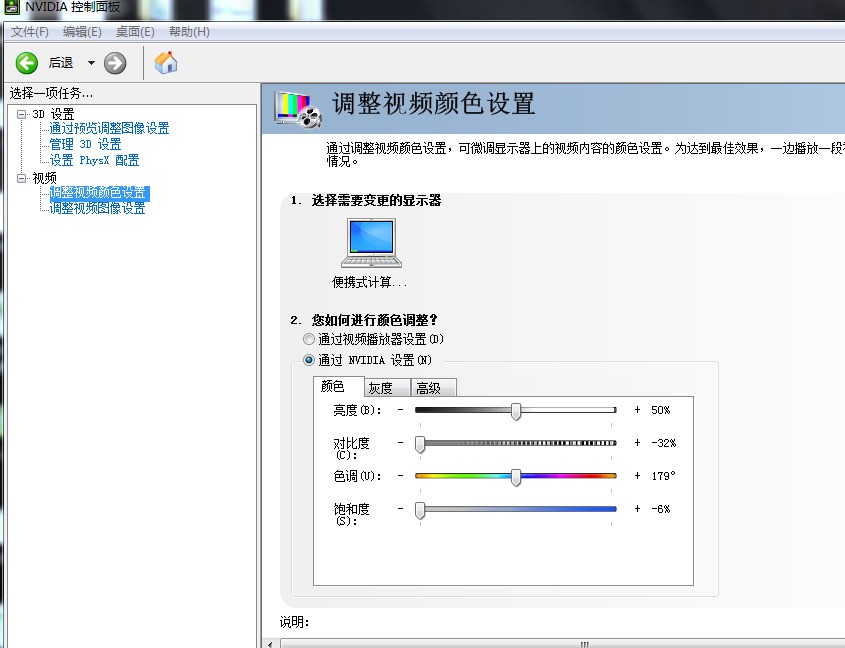Collapse the 视频 tree node
845x648 pixels.
[22, 178]
